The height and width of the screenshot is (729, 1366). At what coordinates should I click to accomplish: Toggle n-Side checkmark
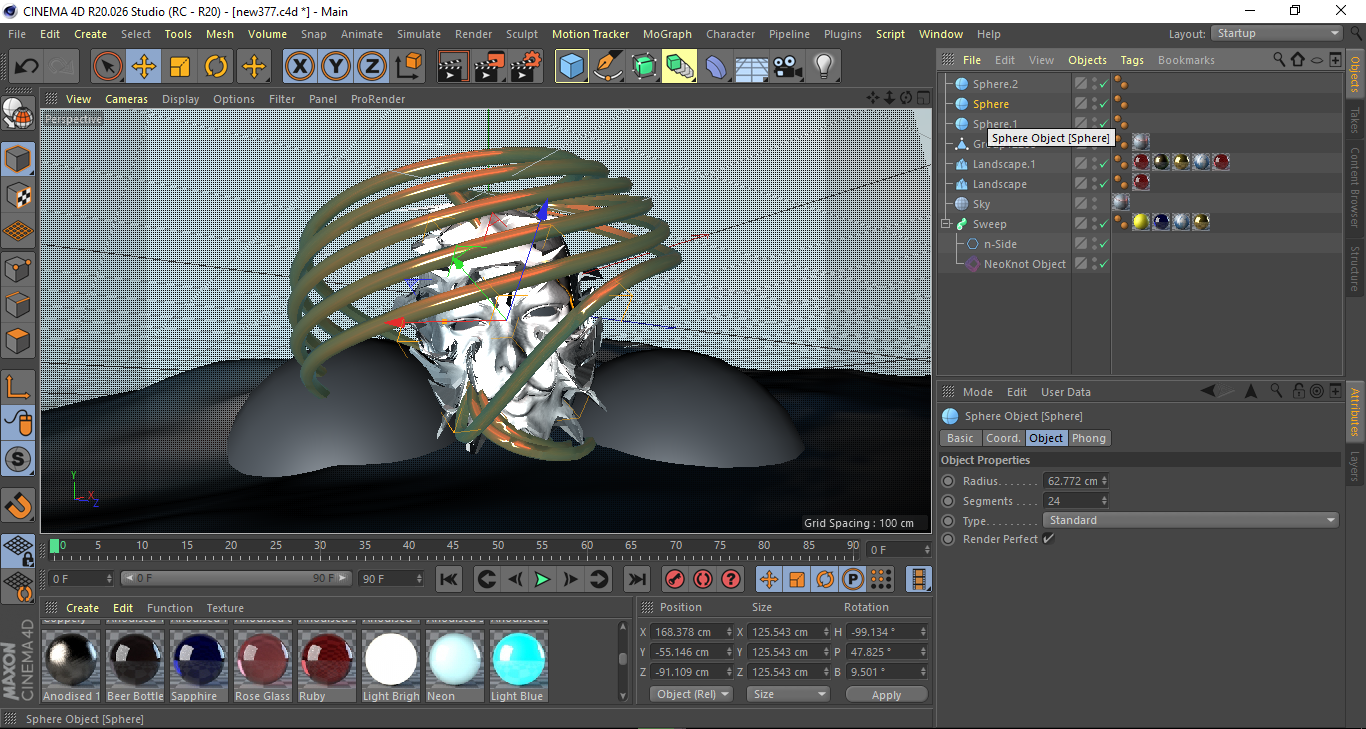[x=1103, y=244]
